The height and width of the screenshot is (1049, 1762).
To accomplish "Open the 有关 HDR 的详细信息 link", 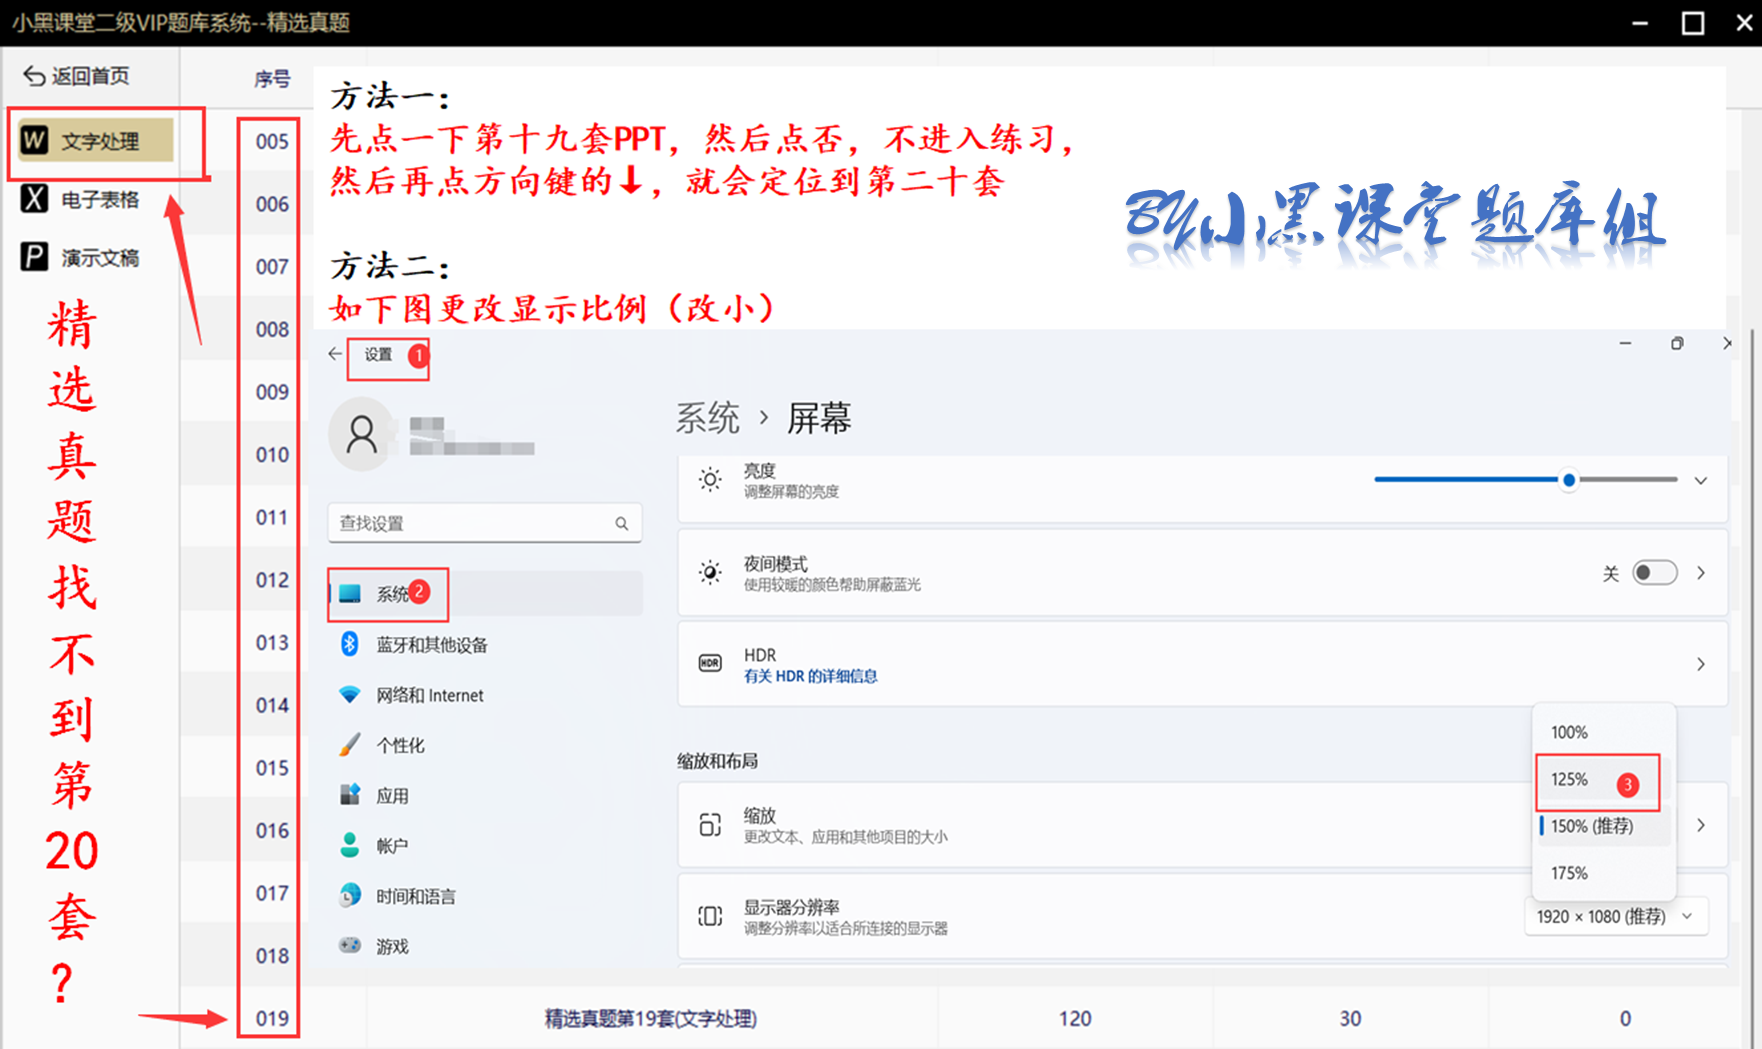I will pyautogui.click(x=811, y=676).
